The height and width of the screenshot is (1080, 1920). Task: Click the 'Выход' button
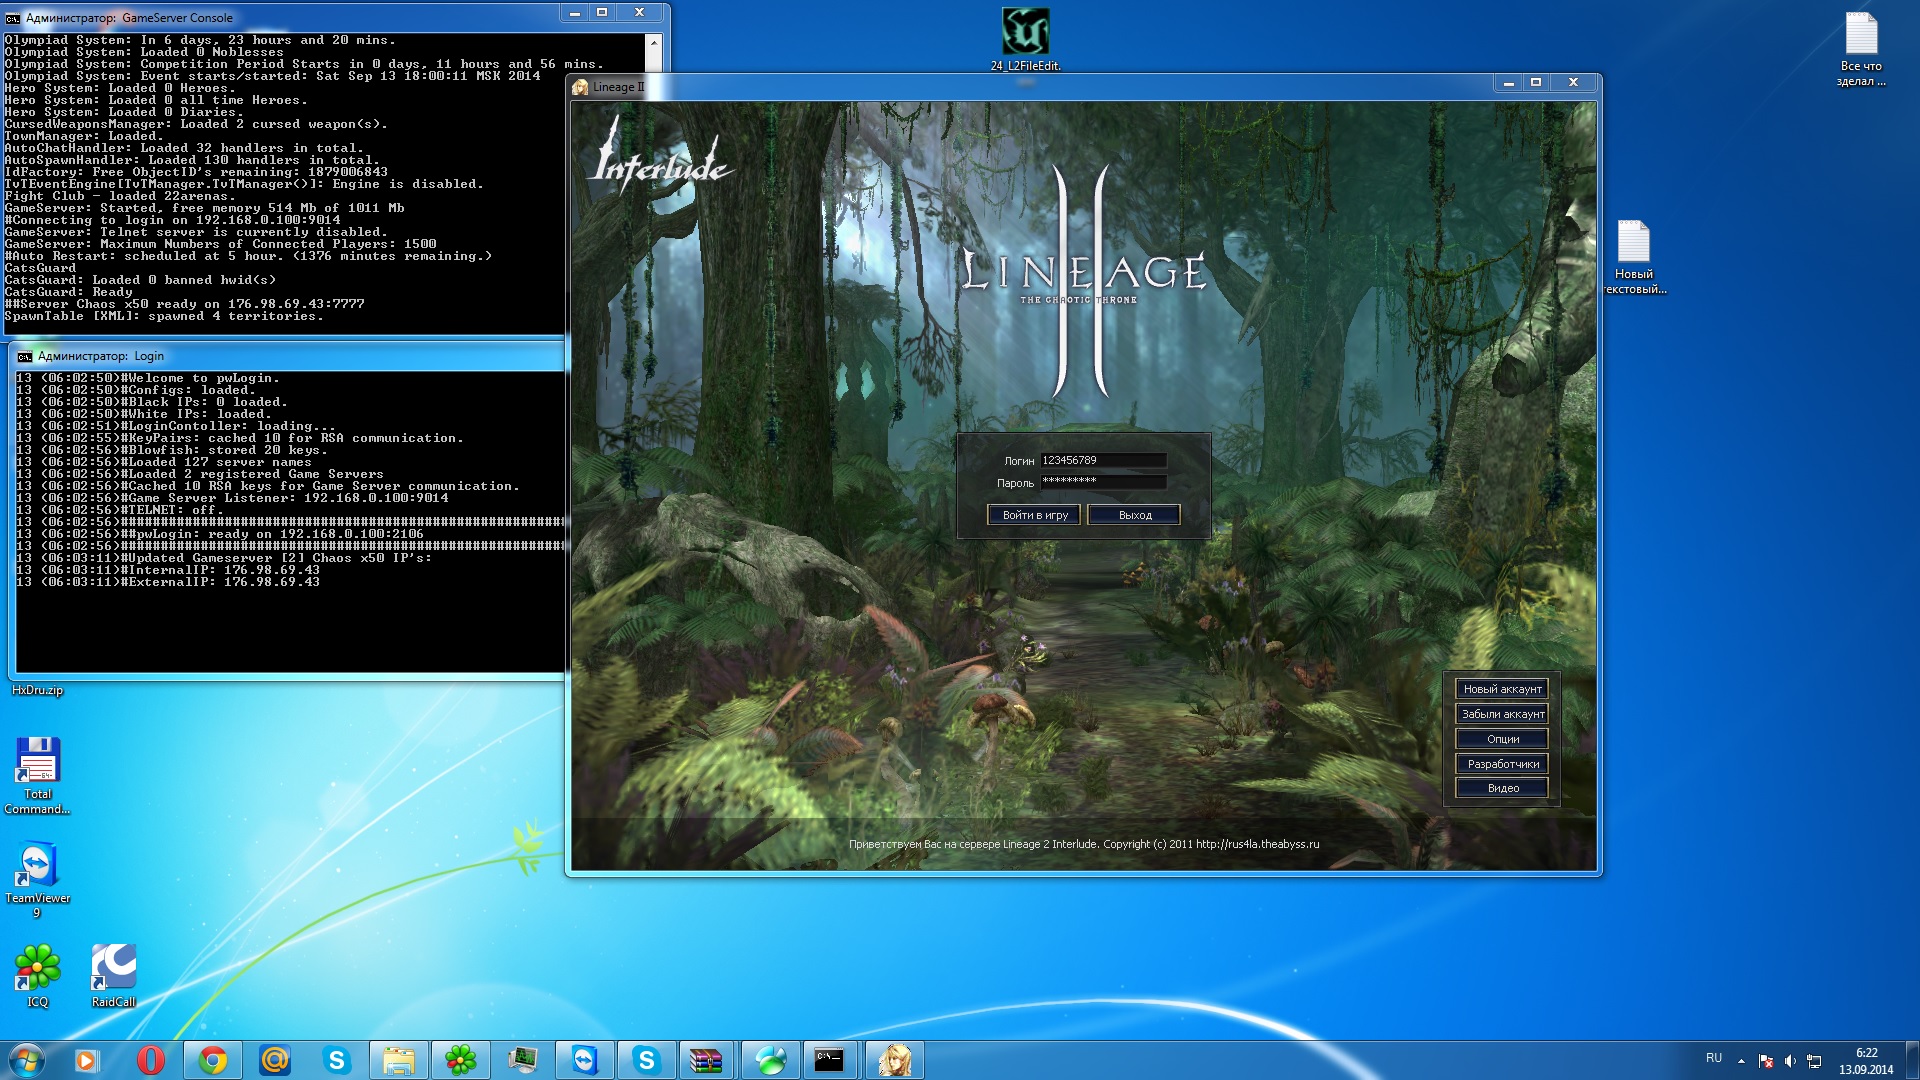point(1134,515)
